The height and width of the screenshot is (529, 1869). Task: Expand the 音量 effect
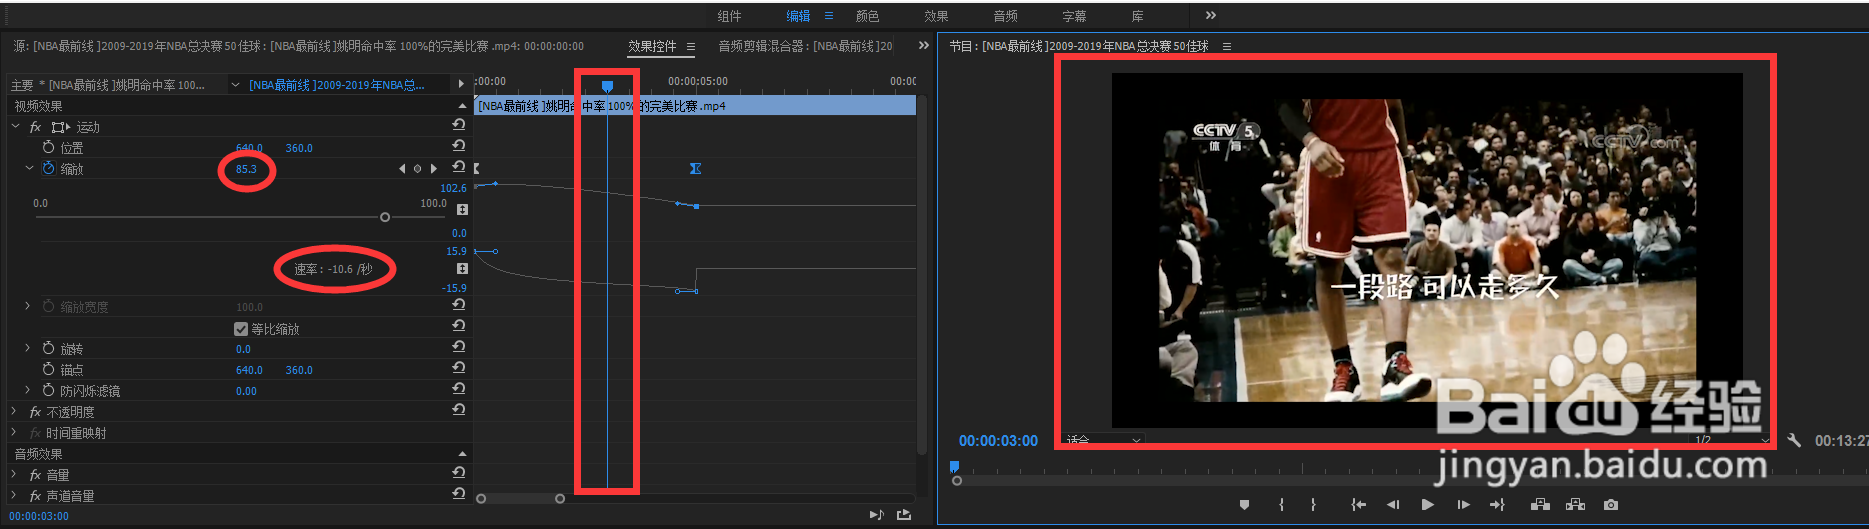tap(14, 474)
